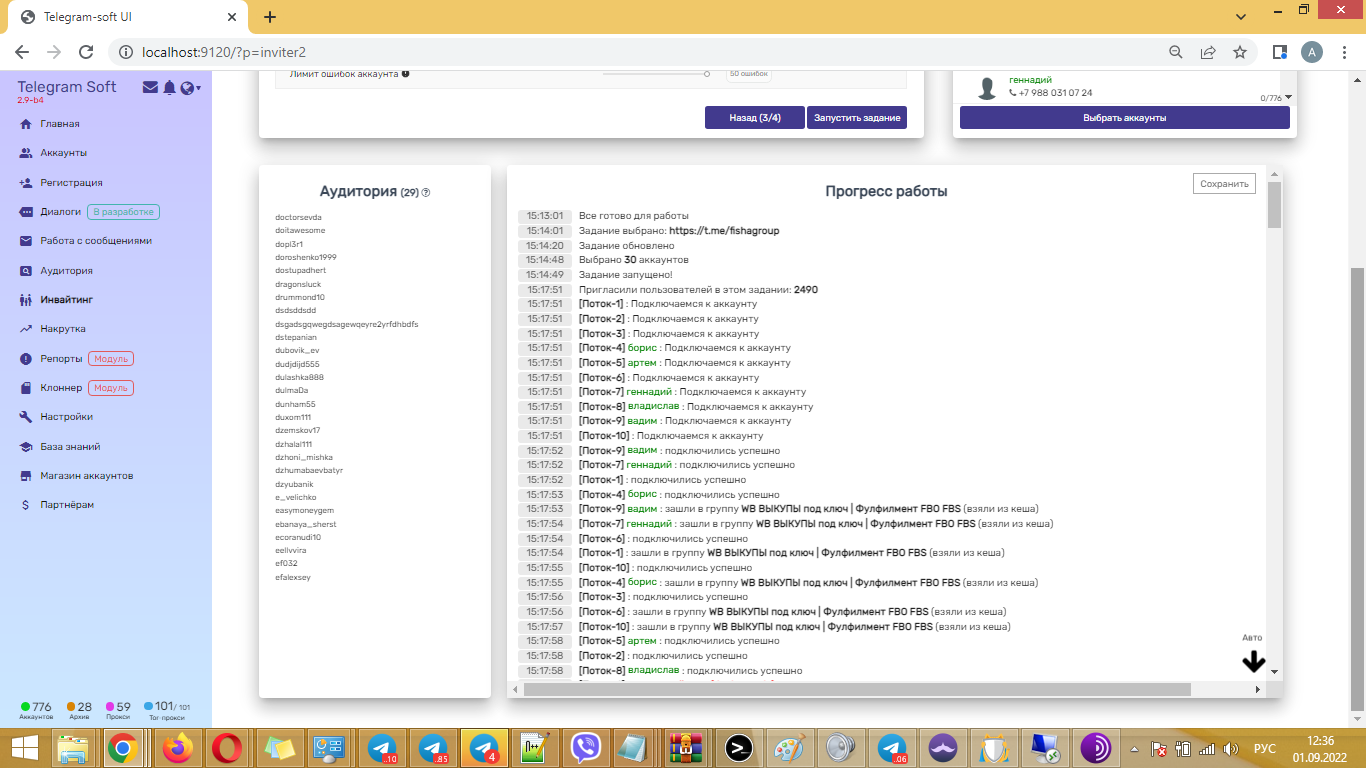1366x768 pixels.
Task: Start the task with Запустить задание
Action: (857, 118)
